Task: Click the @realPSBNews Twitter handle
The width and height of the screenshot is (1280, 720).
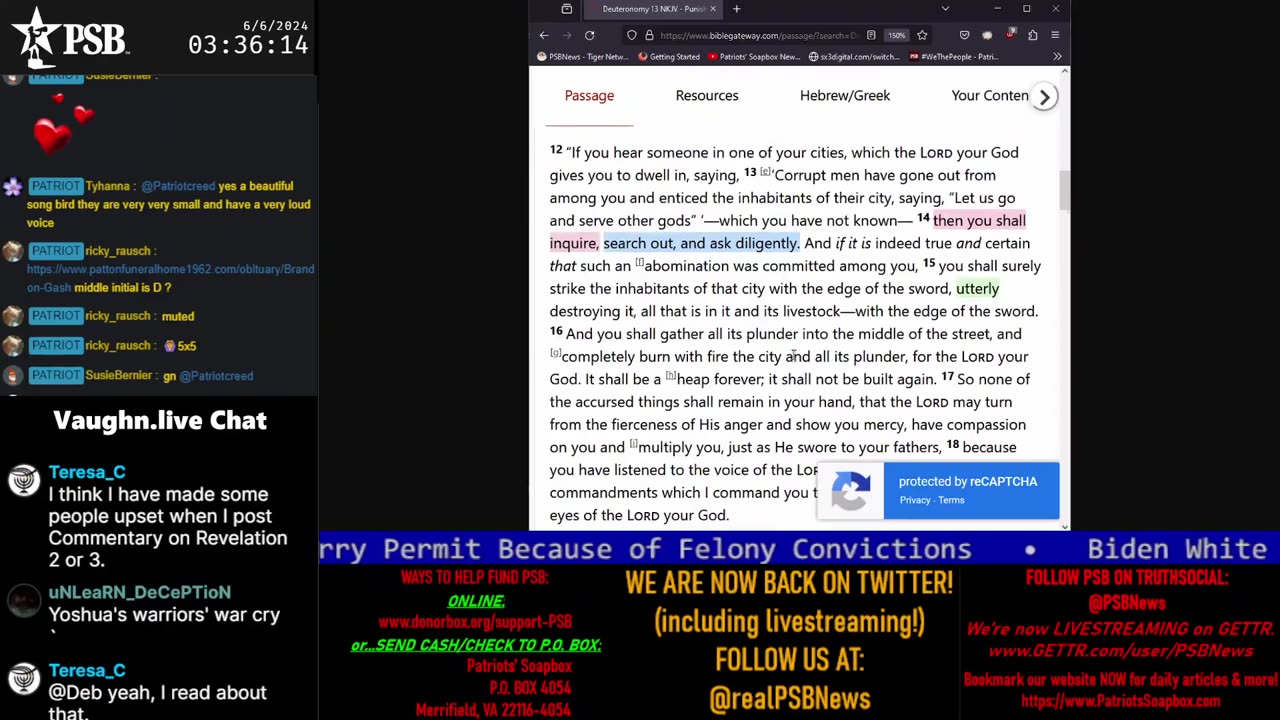Action: coord(789,699)
